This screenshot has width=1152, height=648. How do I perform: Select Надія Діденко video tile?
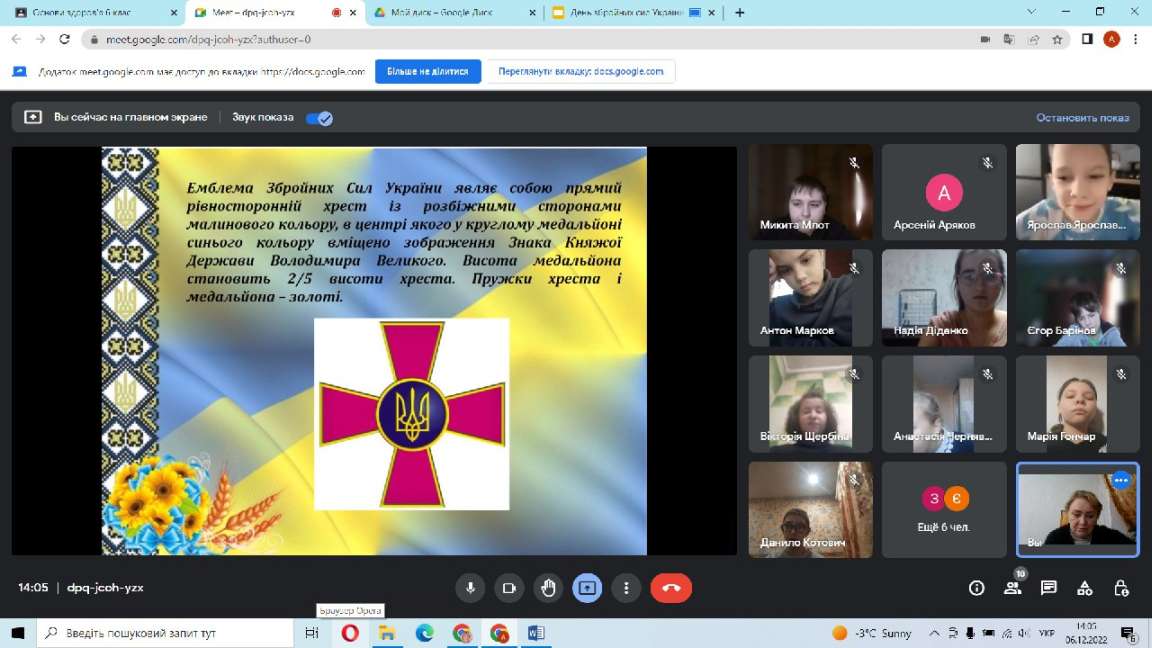(944, 298)
